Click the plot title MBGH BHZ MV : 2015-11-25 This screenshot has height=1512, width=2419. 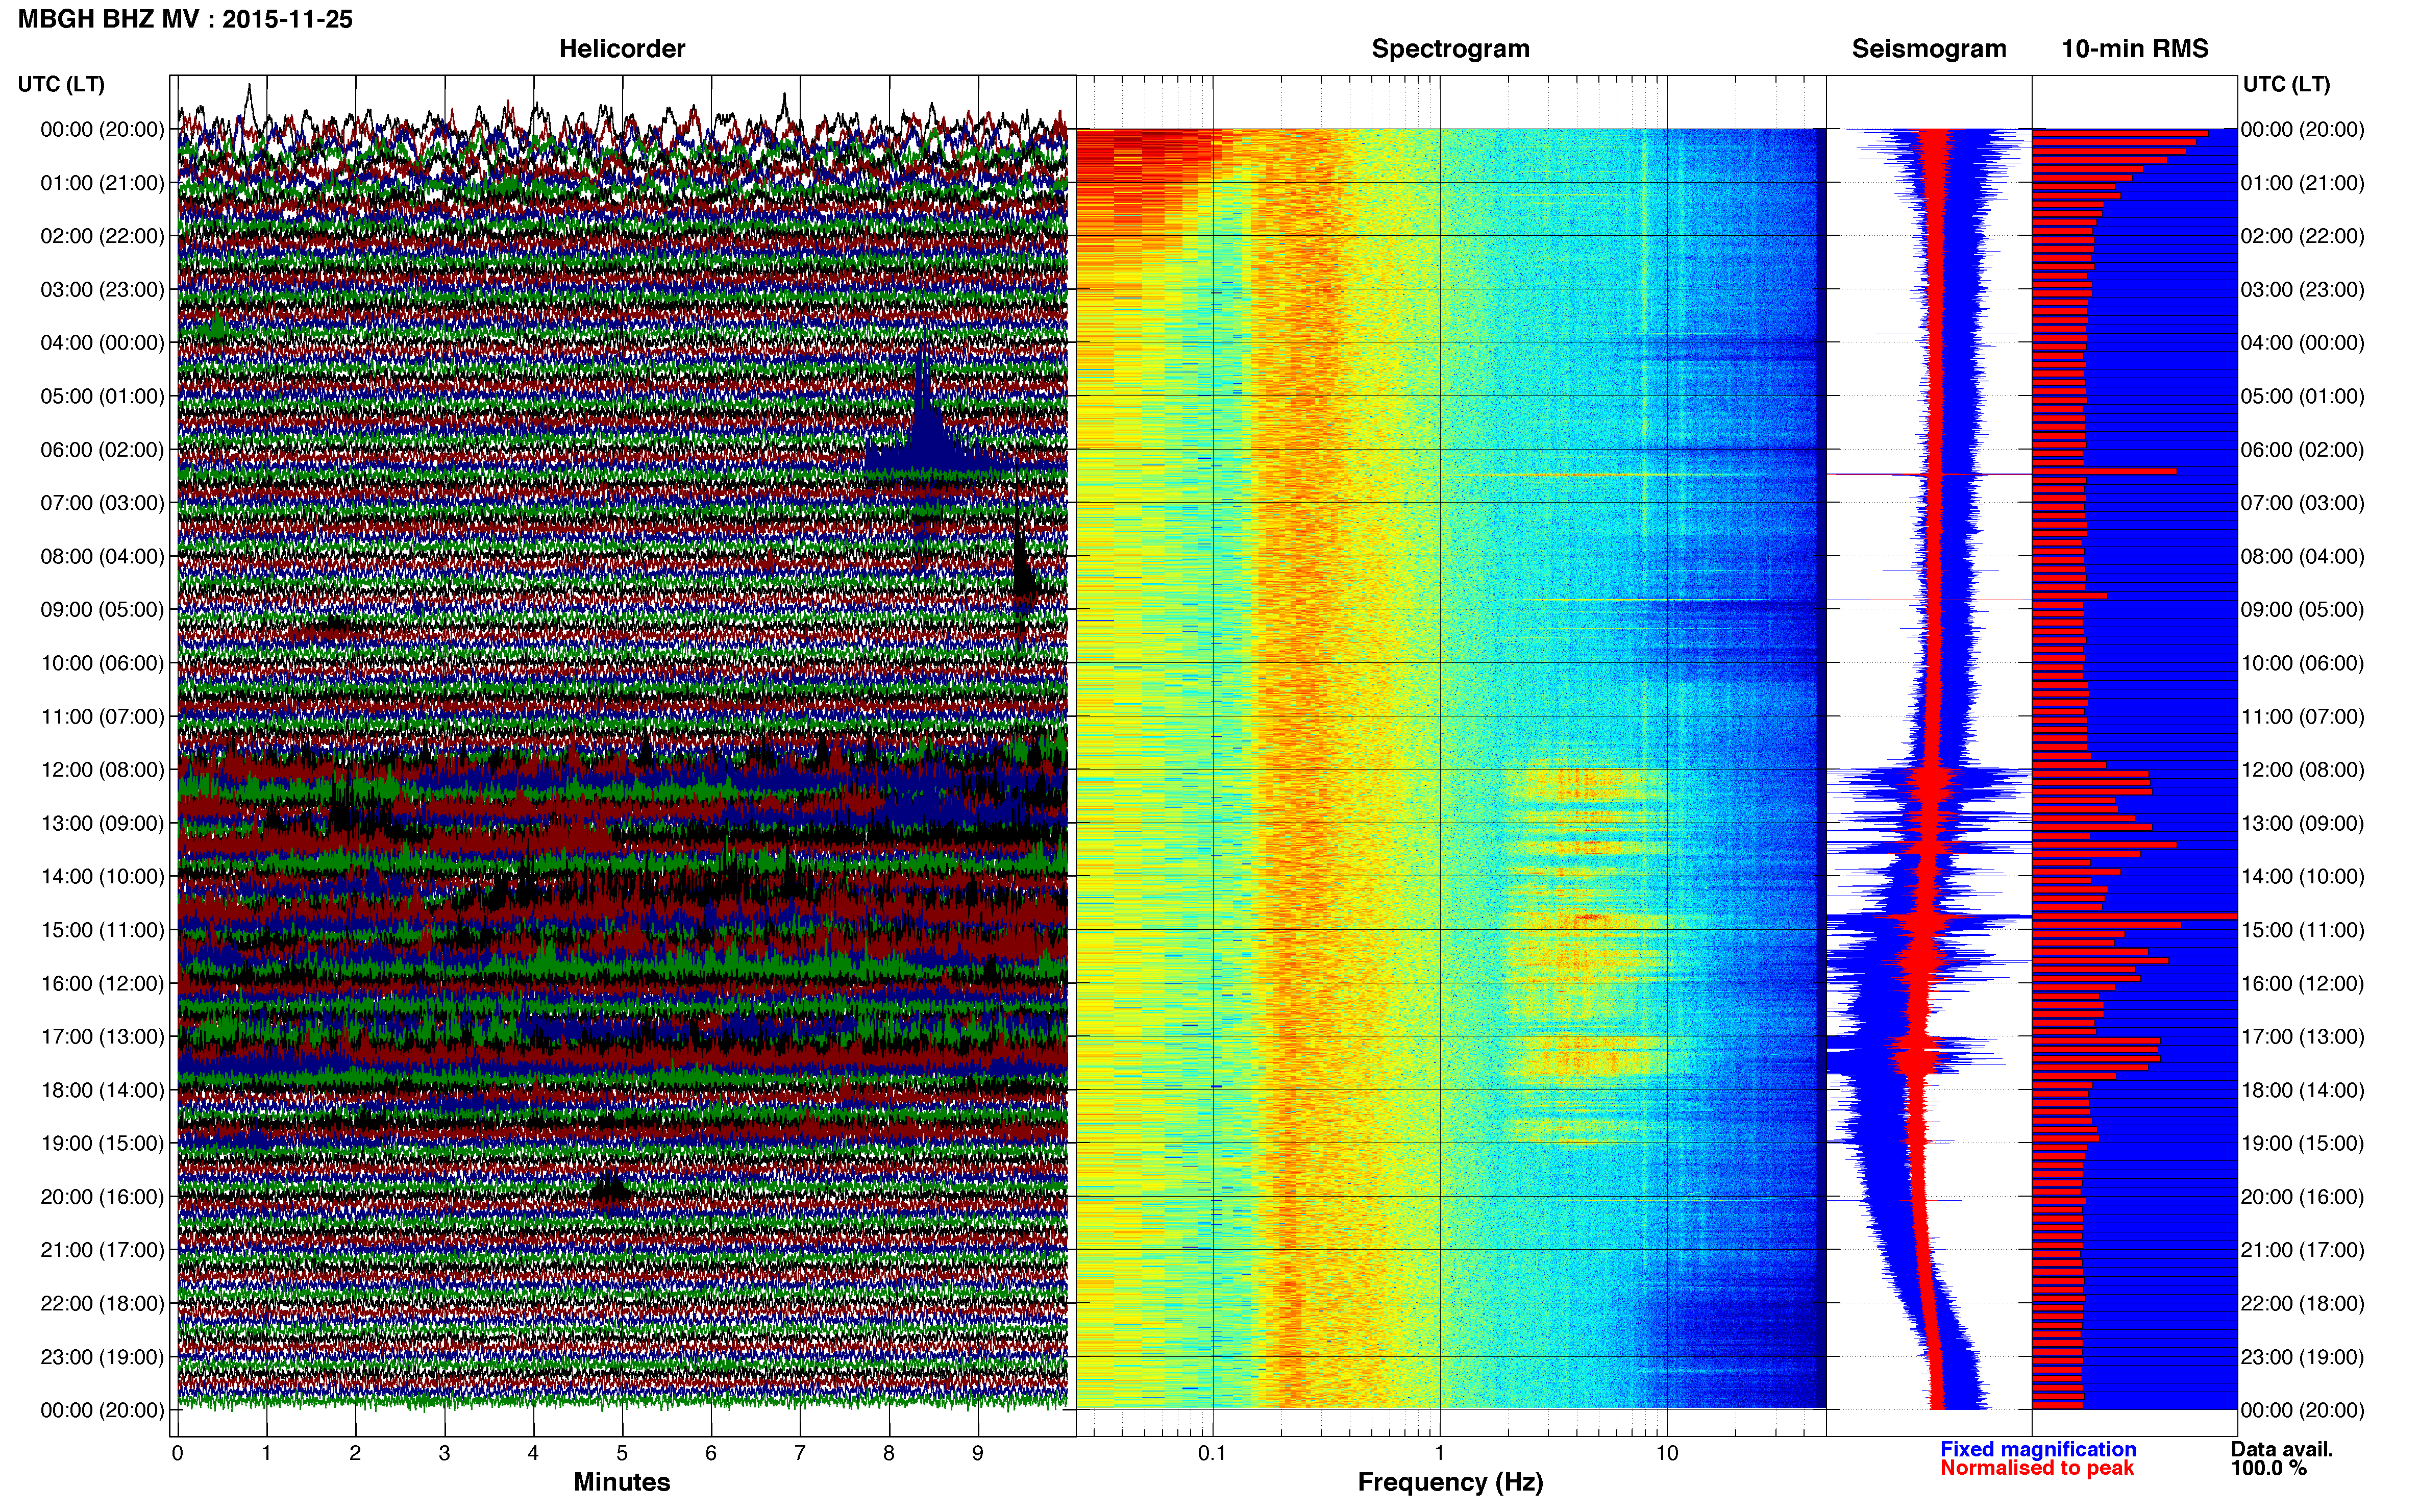pyautogui.click(x=185, y=19)
